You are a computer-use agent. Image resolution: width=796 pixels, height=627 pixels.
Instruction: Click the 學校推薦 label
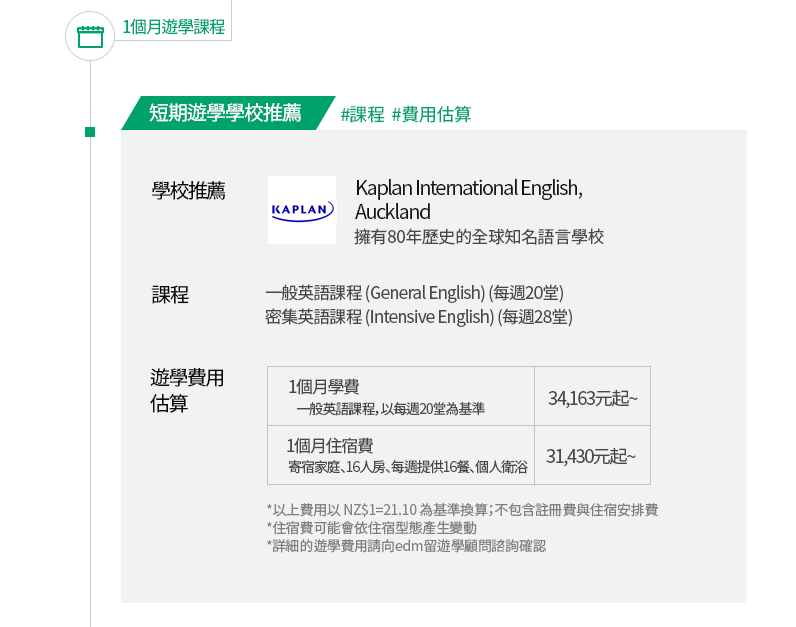point(188,191)
